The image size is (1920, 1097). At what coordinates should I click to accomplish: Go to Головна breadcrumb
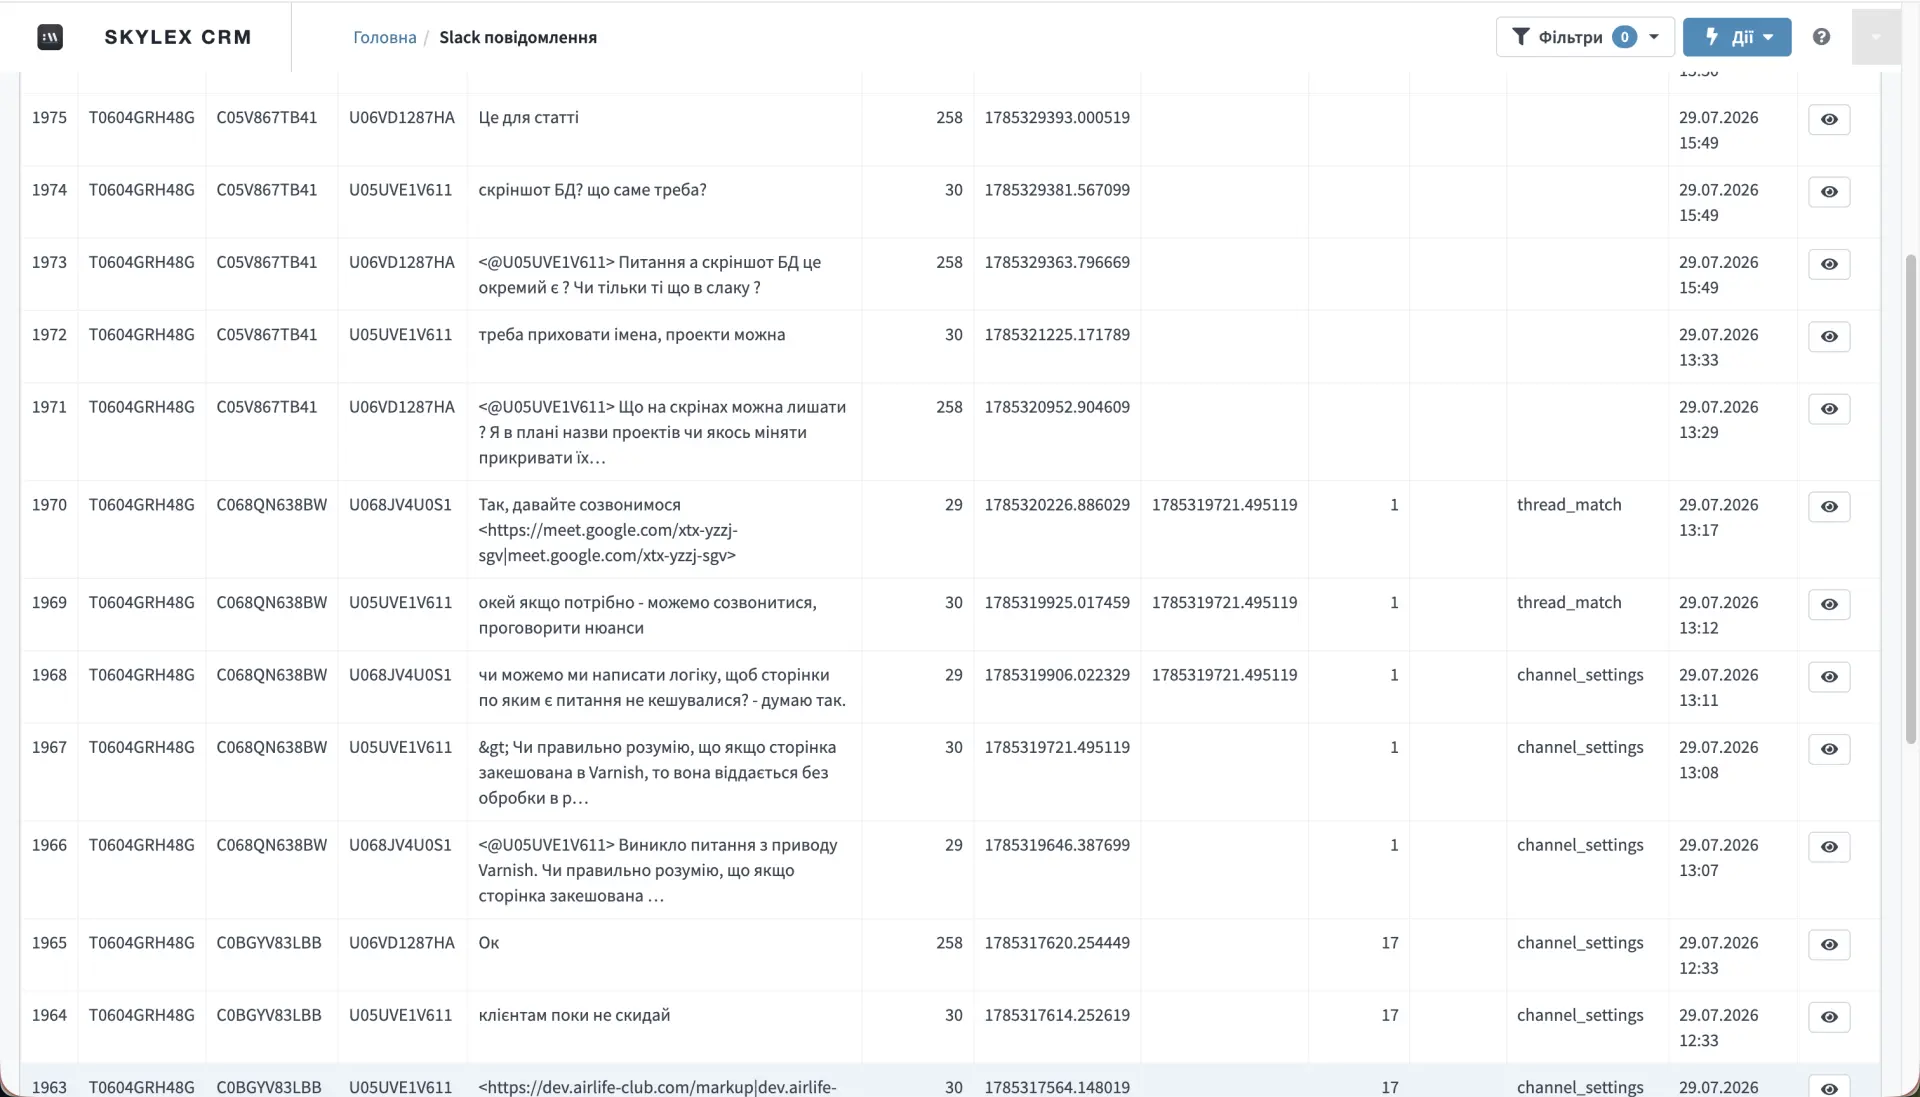coord(385,37)
